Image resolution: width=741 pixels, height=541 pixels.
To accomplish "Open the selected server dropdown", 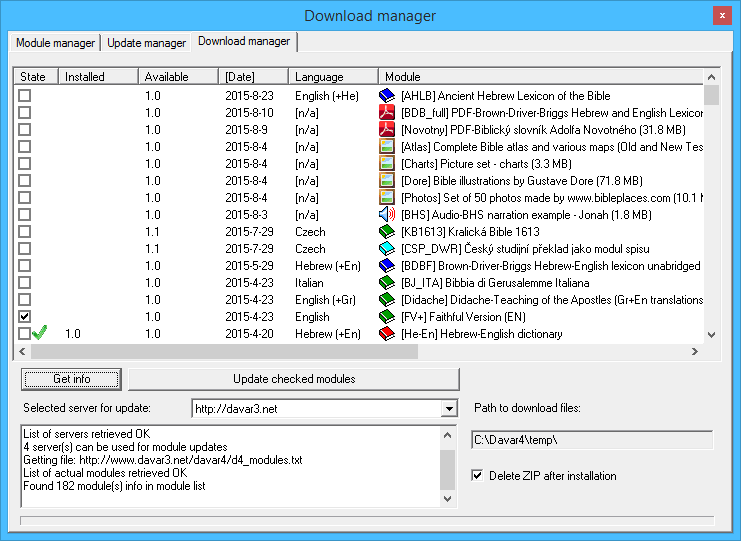I will 448,409.
